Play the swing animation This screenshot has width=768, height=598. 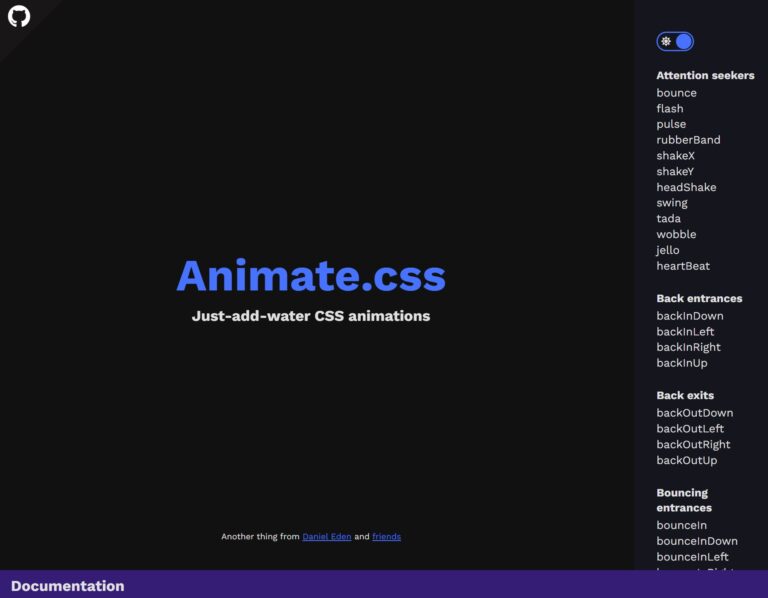coord(672,203)
